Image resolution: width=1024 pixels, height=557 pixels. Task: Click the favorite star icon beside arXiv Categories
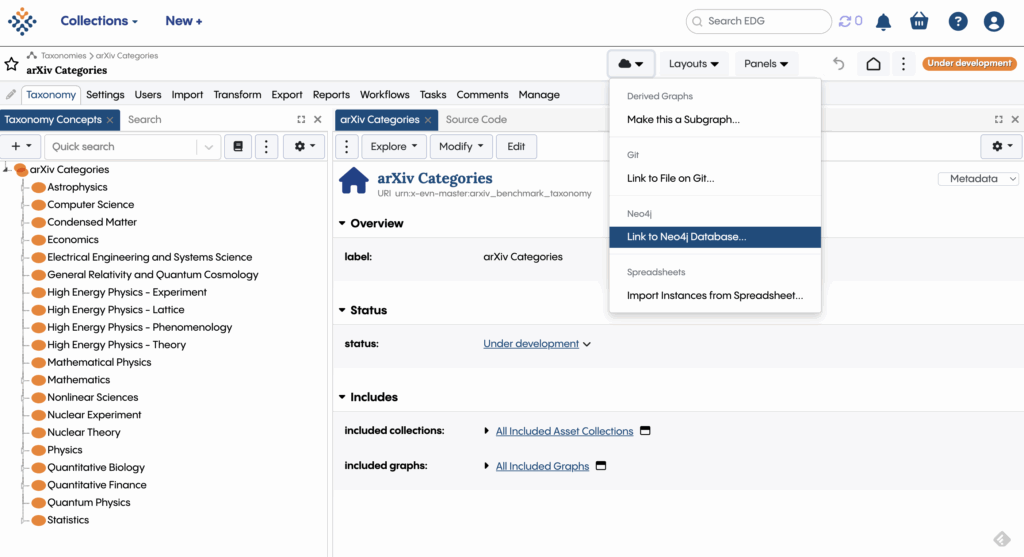(11, 64)
